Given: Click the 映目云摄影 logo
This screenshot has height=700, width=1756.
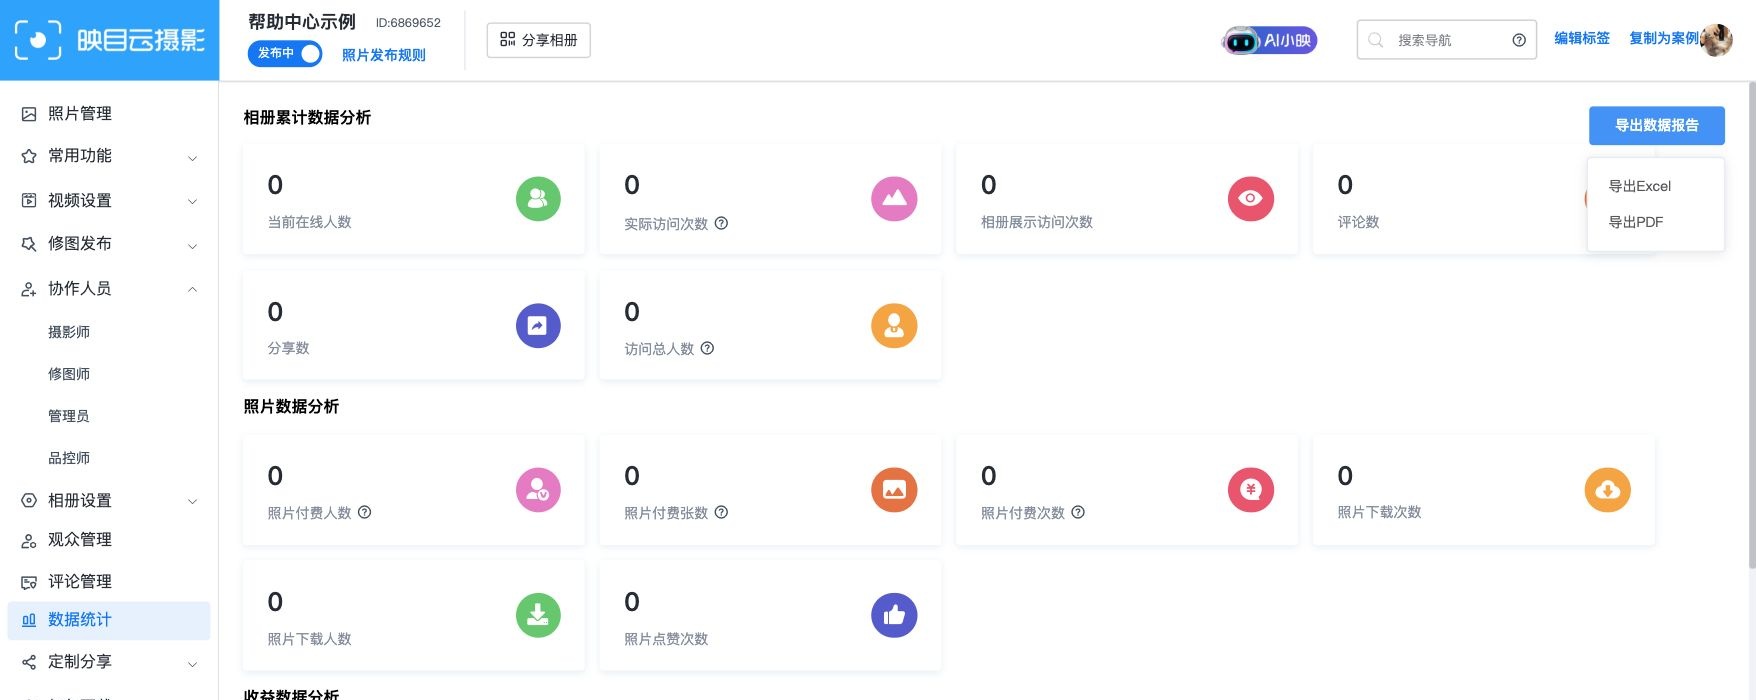Looking at the screenshot, I should pyautogui.click(x=109, y=40).
